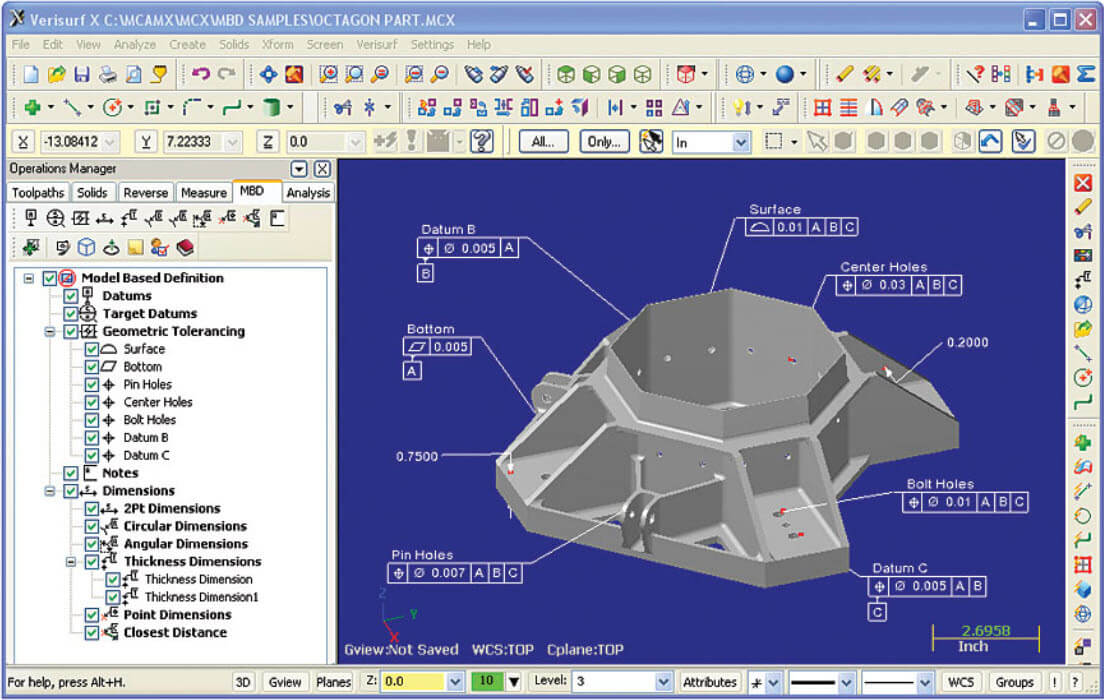Open Z depth dropdown in status bar
Viewport: 1104px width, 700px height.
(x=455, y=681)
